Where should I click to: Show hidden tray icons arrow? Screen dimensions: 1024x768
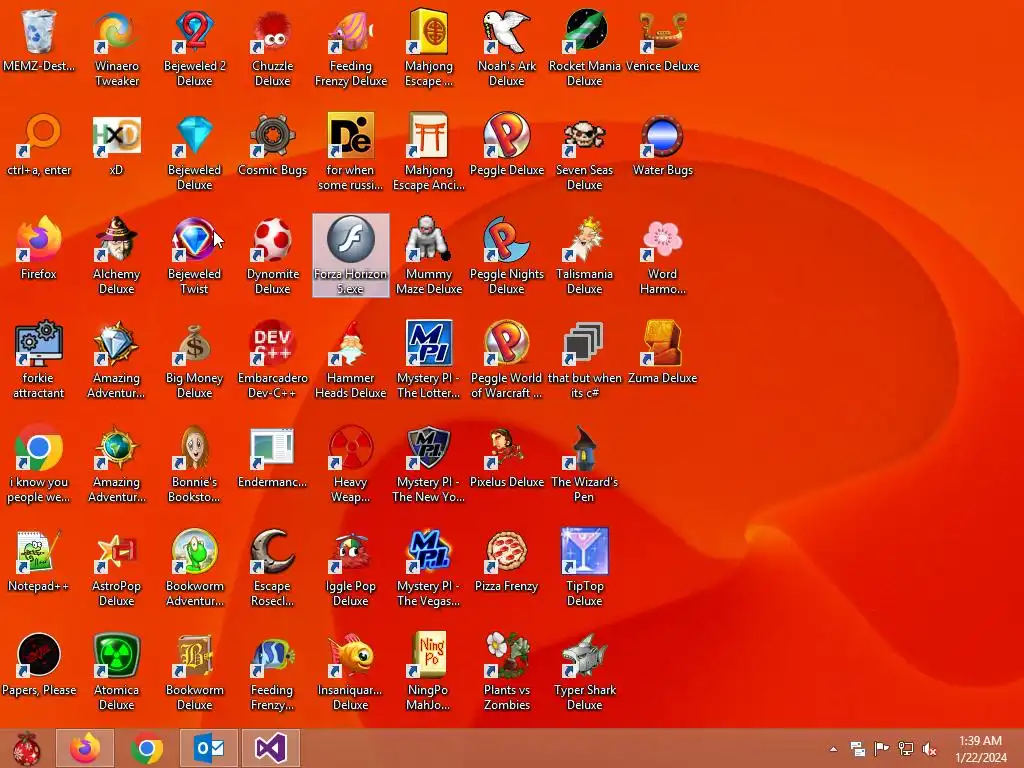tap(833, 749)
